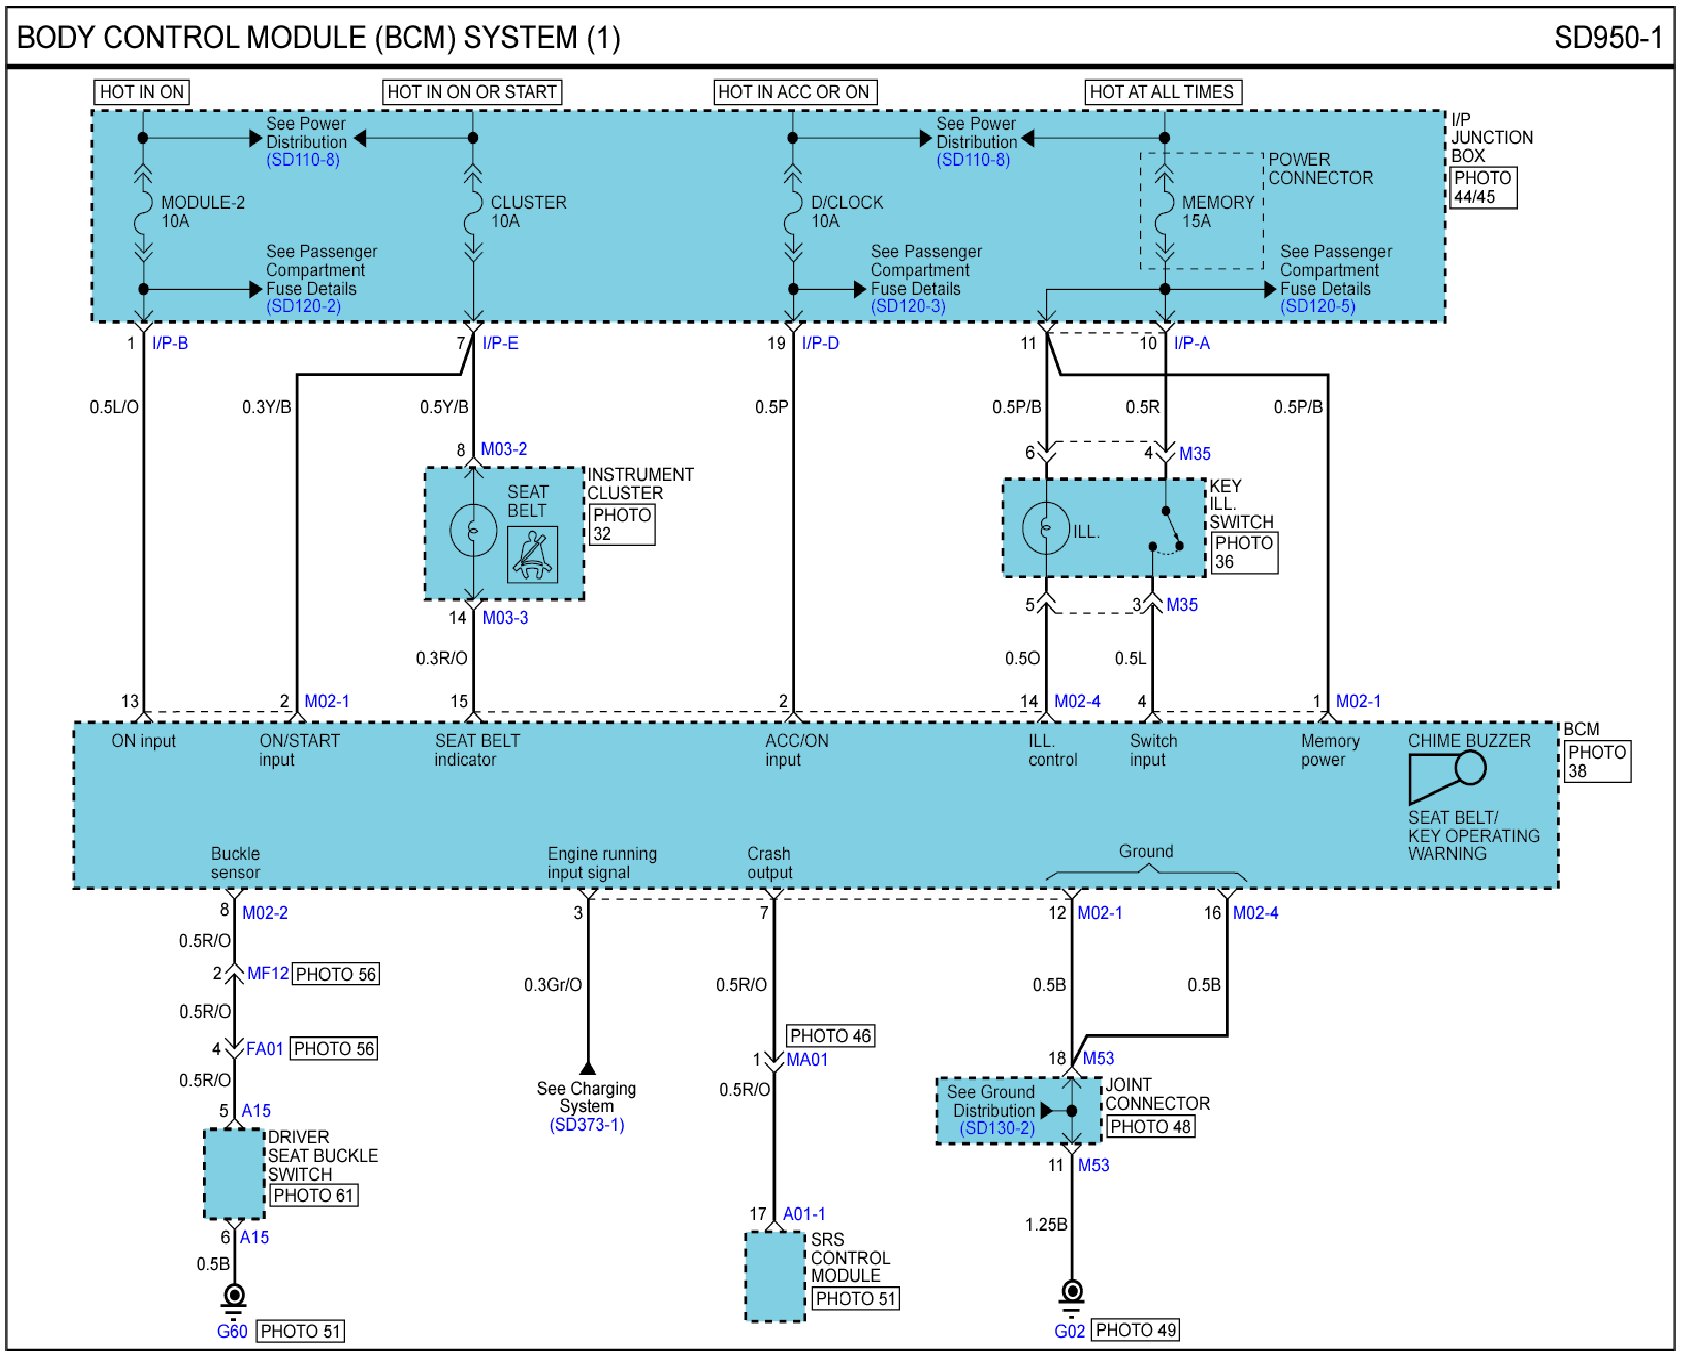Open the SD130-2 ground distribution link
The width and height of the screenshot is (1684, 1357).
point(997,1128)
